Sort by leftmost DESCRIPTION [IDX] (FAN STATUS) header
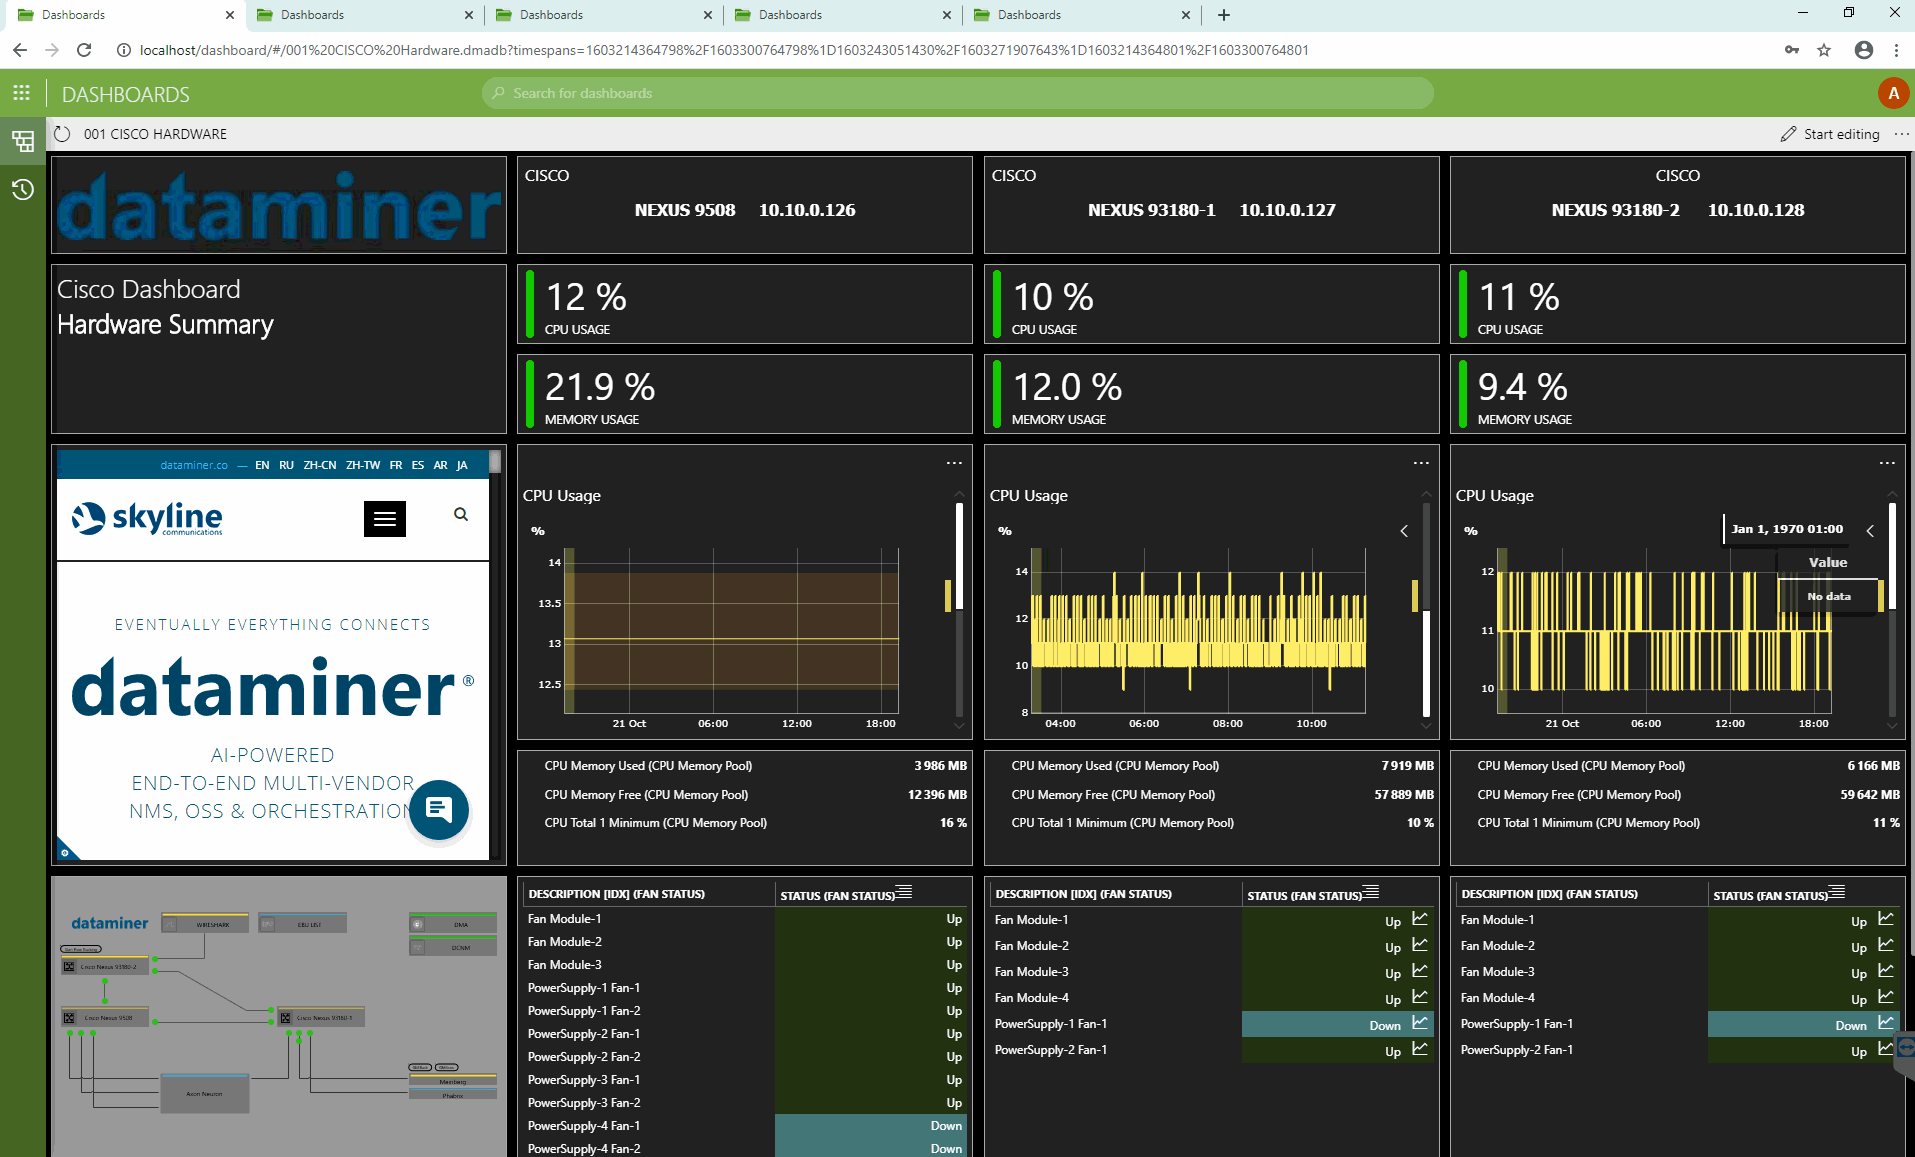 pyautogui.click(x=617, y=894)
